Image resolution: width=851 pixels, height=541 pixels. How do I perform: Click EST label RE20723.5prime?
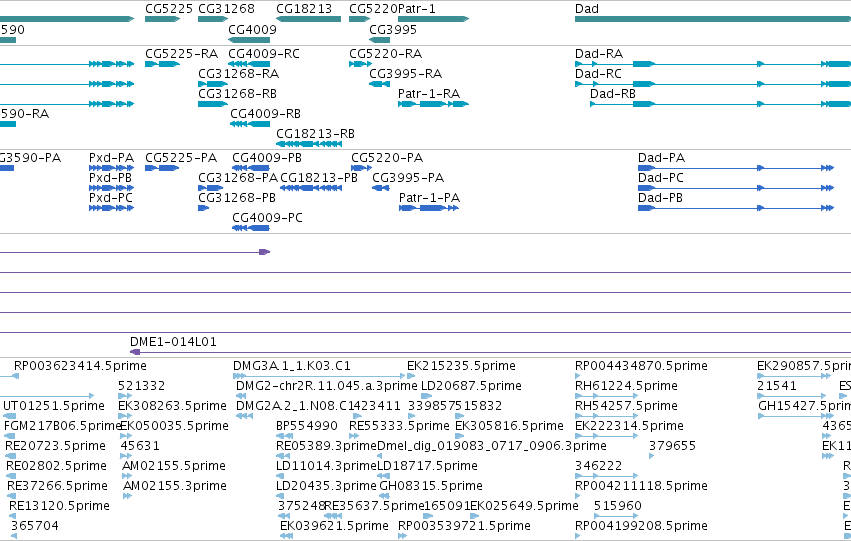click(x=55, y=446)
